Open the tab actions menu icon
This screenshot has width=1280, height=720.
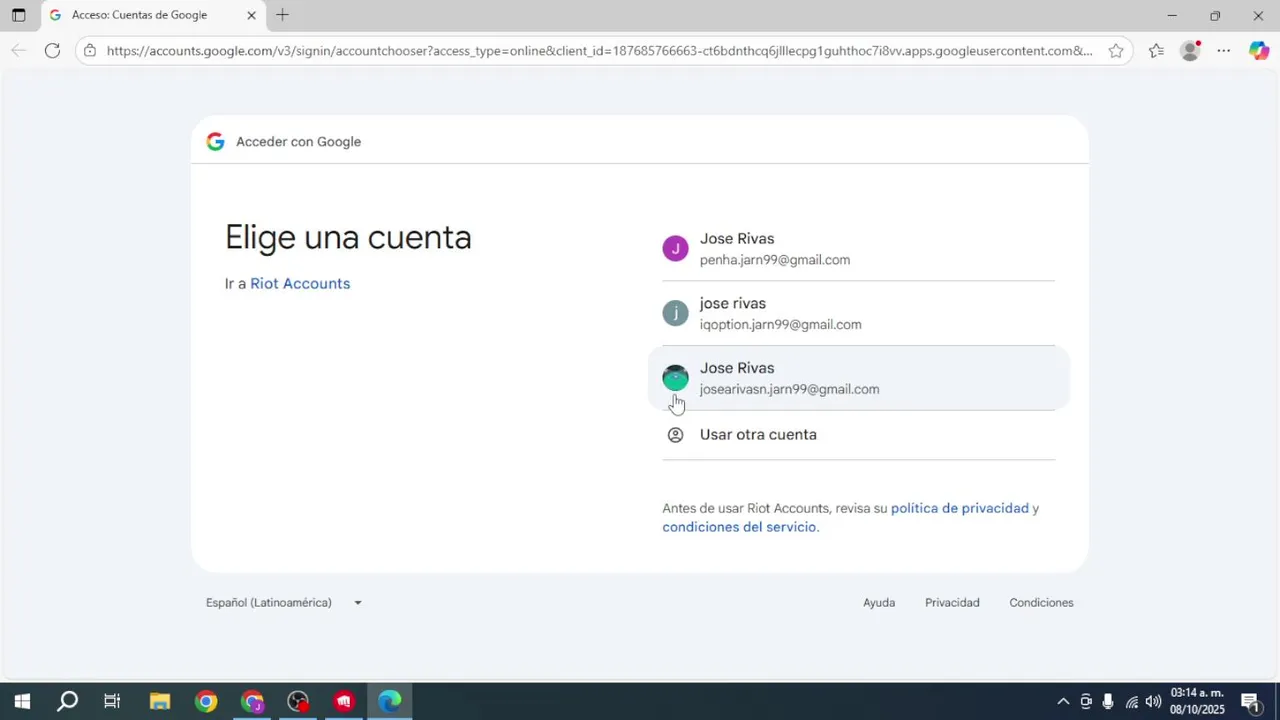pyautogui.click(x=18, y=15)
